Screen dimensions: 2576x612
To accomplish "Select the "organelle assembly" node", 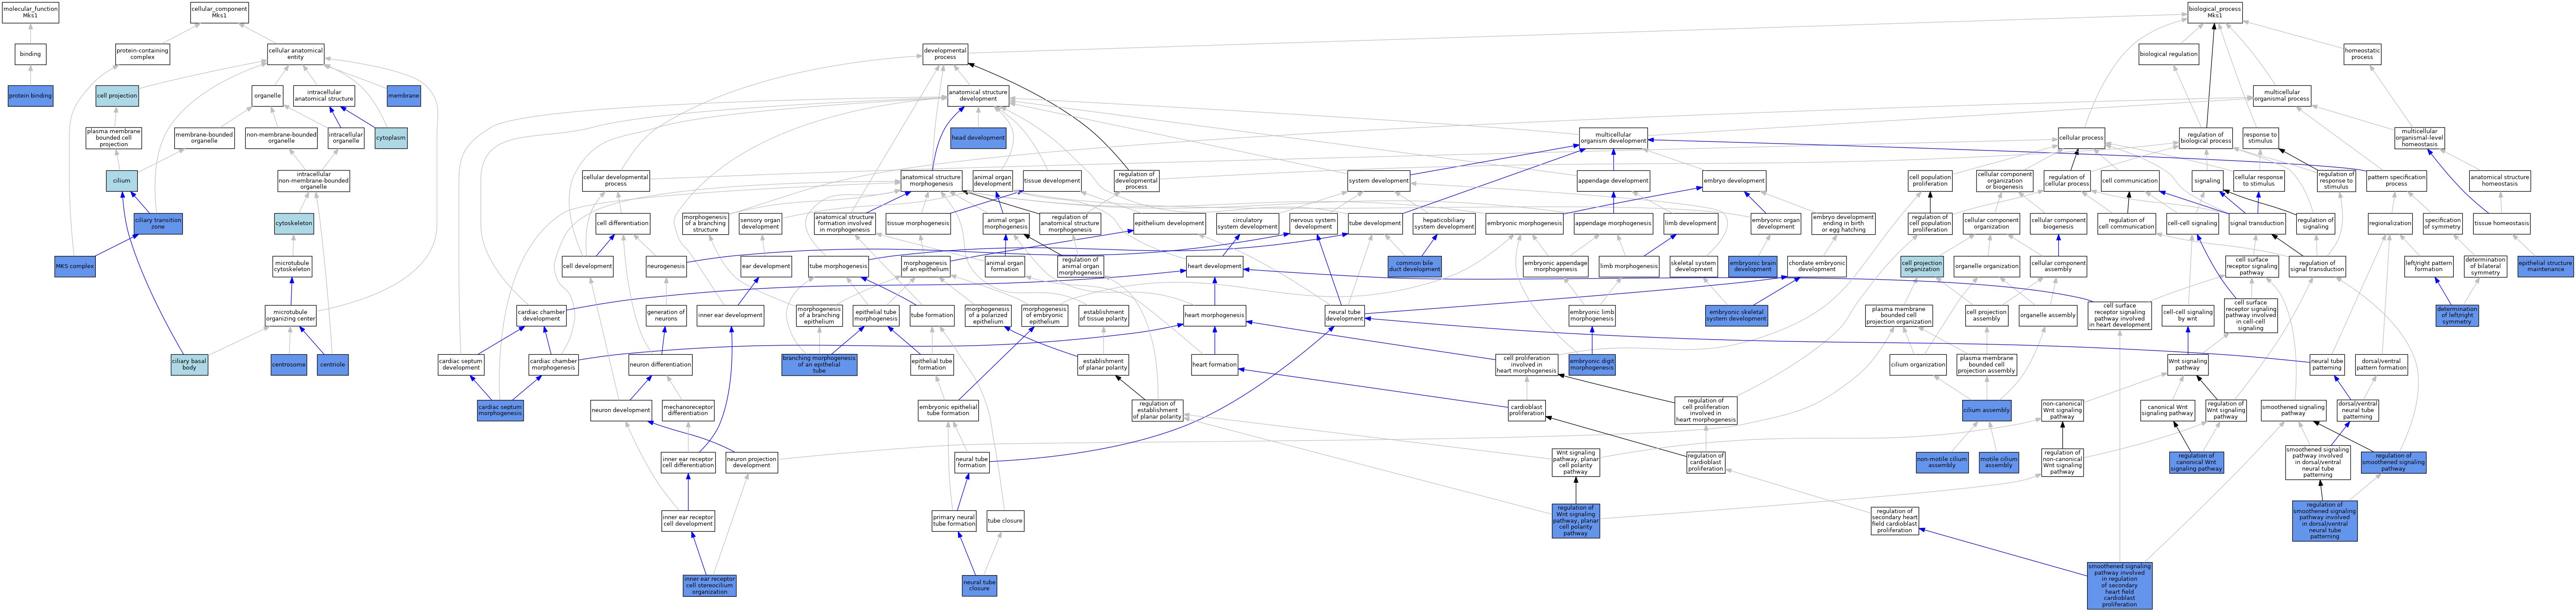I will click(x=2047, y=316).
